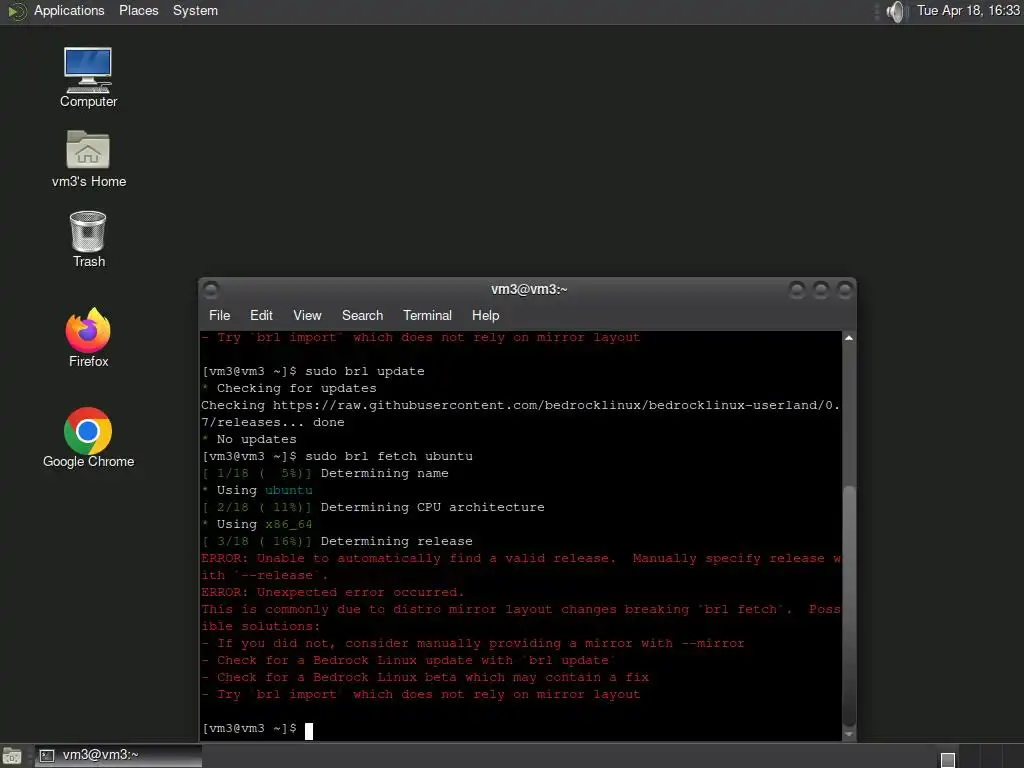
Task: Open the terminal Search menu
Action: click(x=362, y=315)
